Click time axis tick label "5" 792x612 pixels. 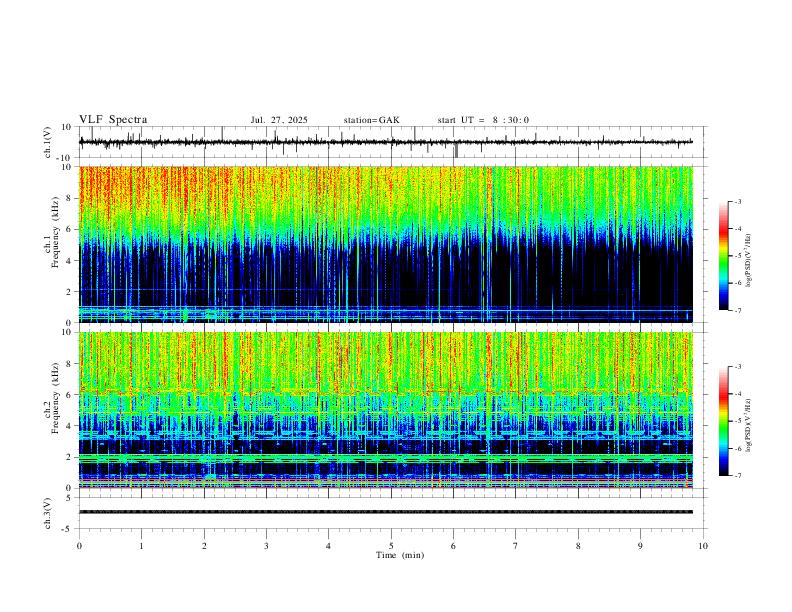(391, 546)
